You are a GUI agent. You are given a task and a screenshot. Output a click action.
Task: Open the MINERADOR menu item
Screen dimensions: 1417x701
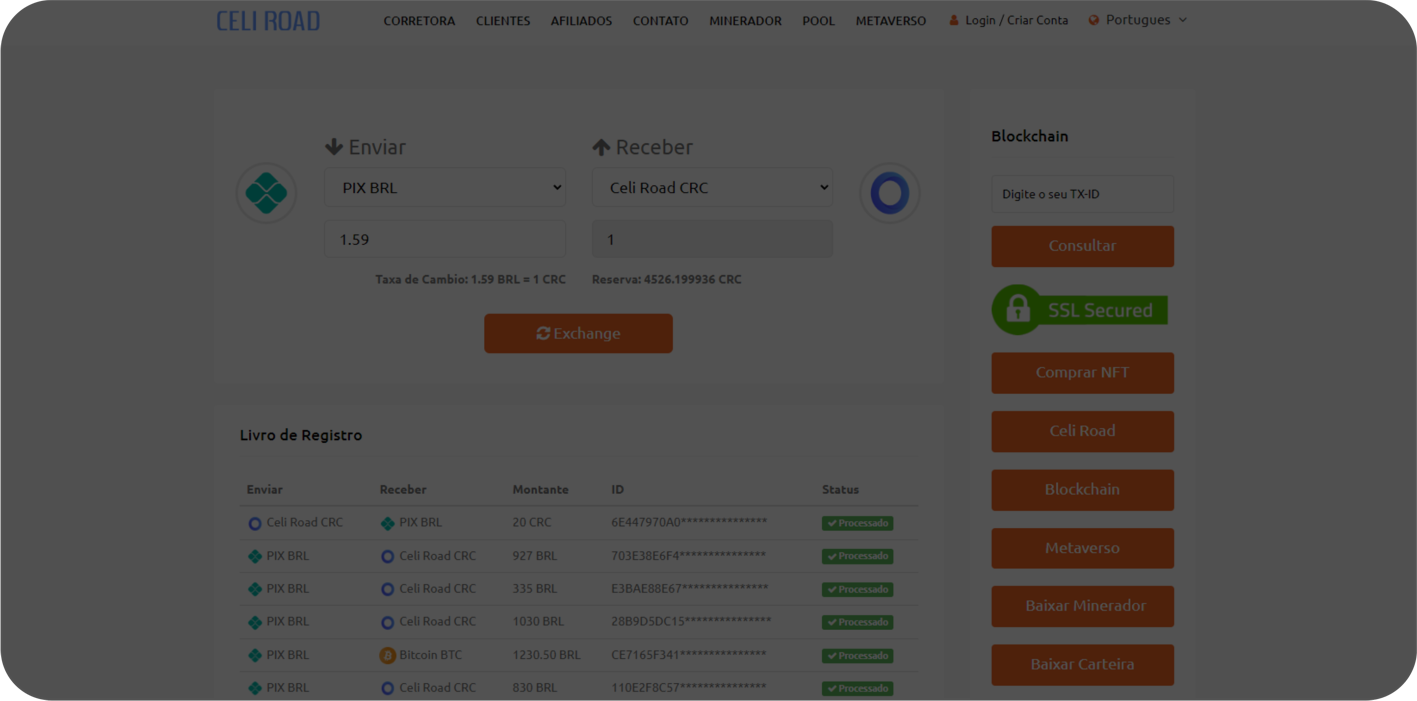[745, 21]
